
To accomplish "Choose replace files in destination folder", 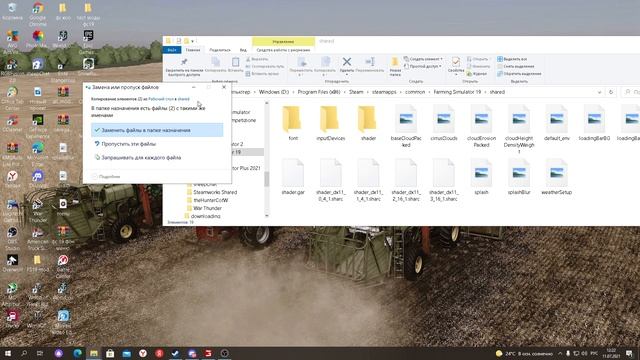I will [x=157, y=130].
